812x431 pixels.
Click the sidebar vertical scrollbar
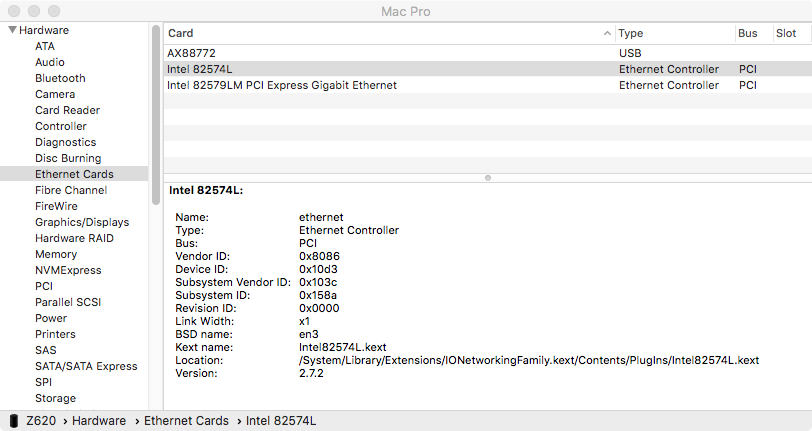[x=156, y=115]
